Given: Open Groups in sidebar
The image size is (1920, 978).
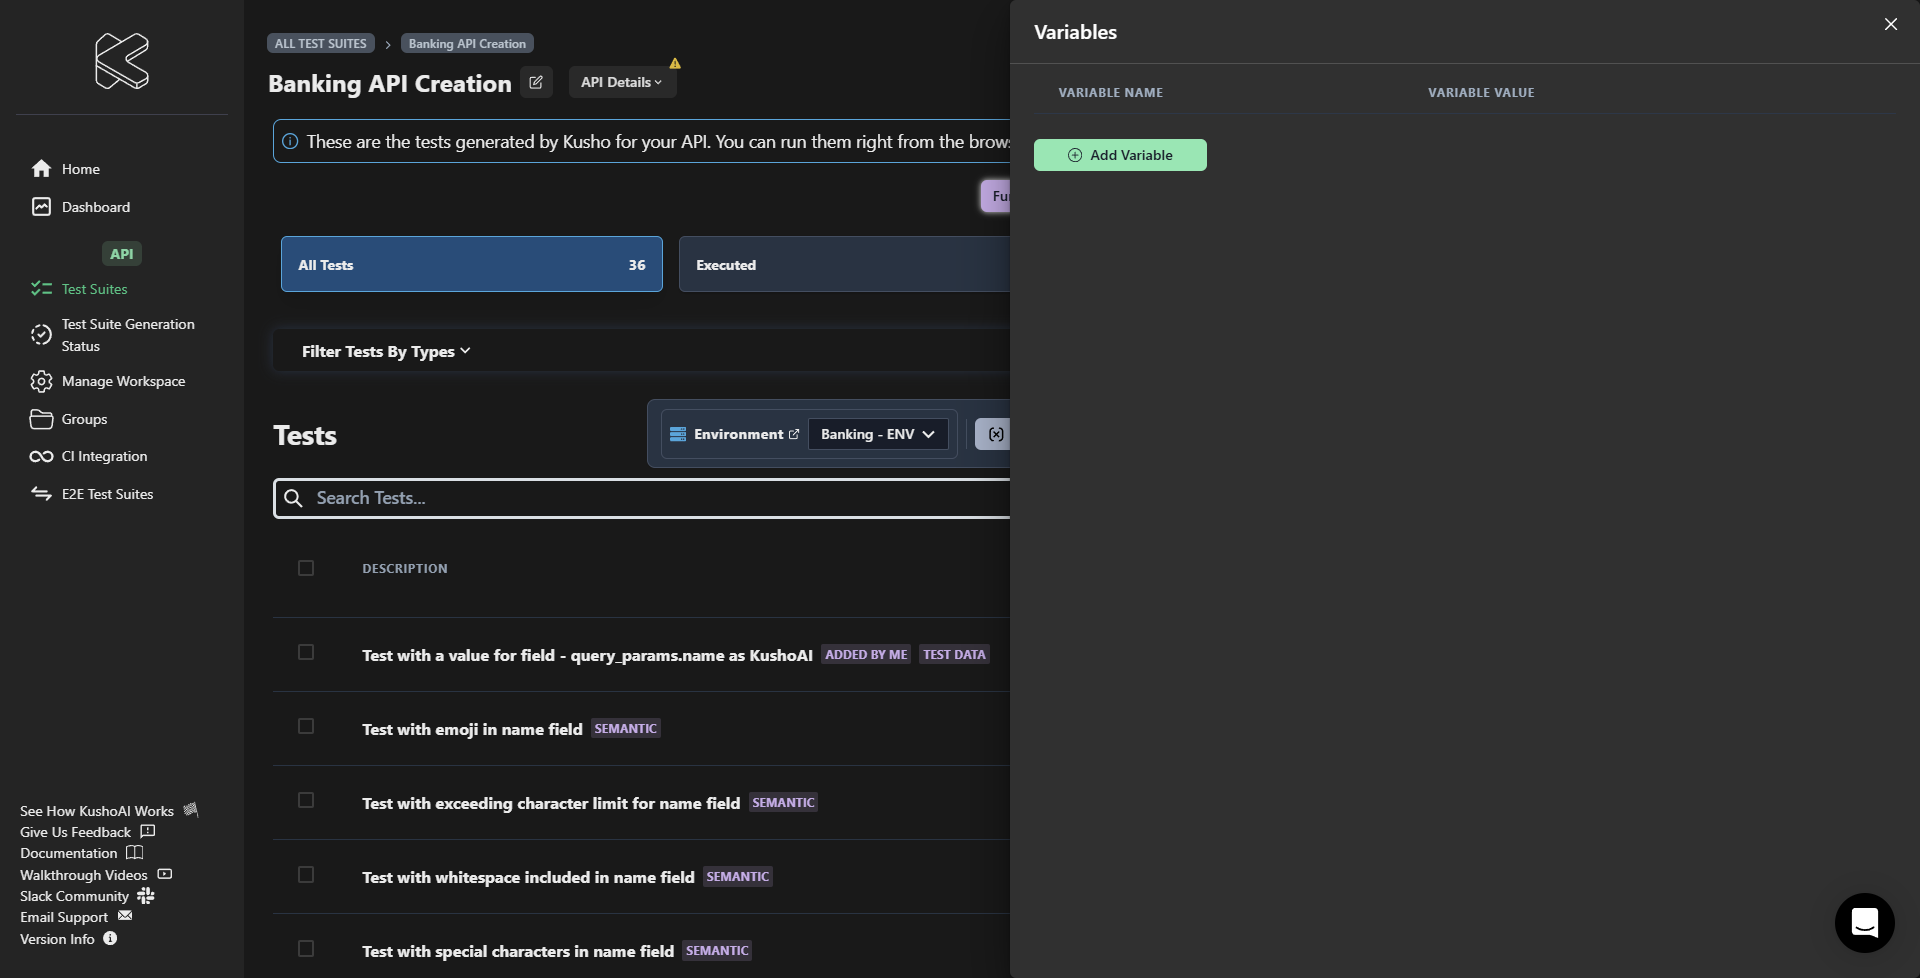Looking at the screenshot, I should (84, 419).
